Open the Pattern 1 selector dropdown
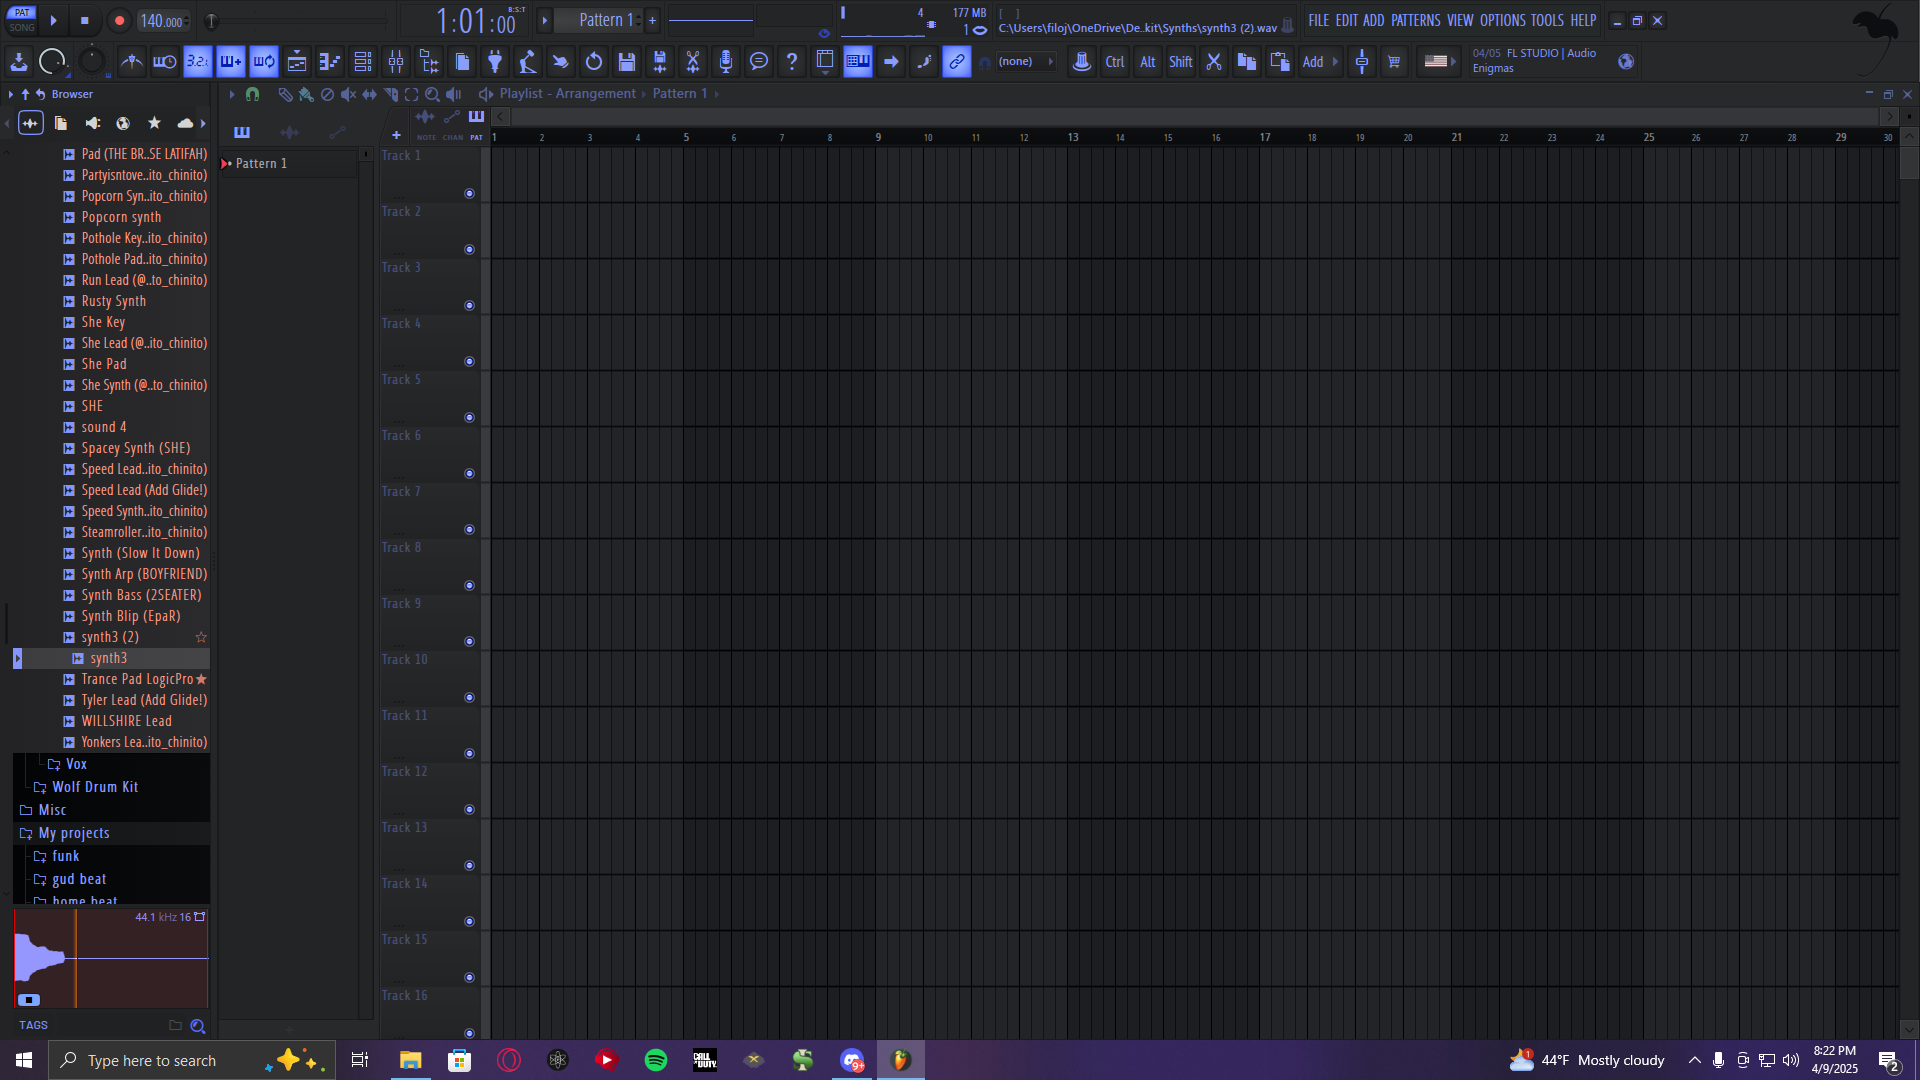1920x1080 pixels. (606, 20)
